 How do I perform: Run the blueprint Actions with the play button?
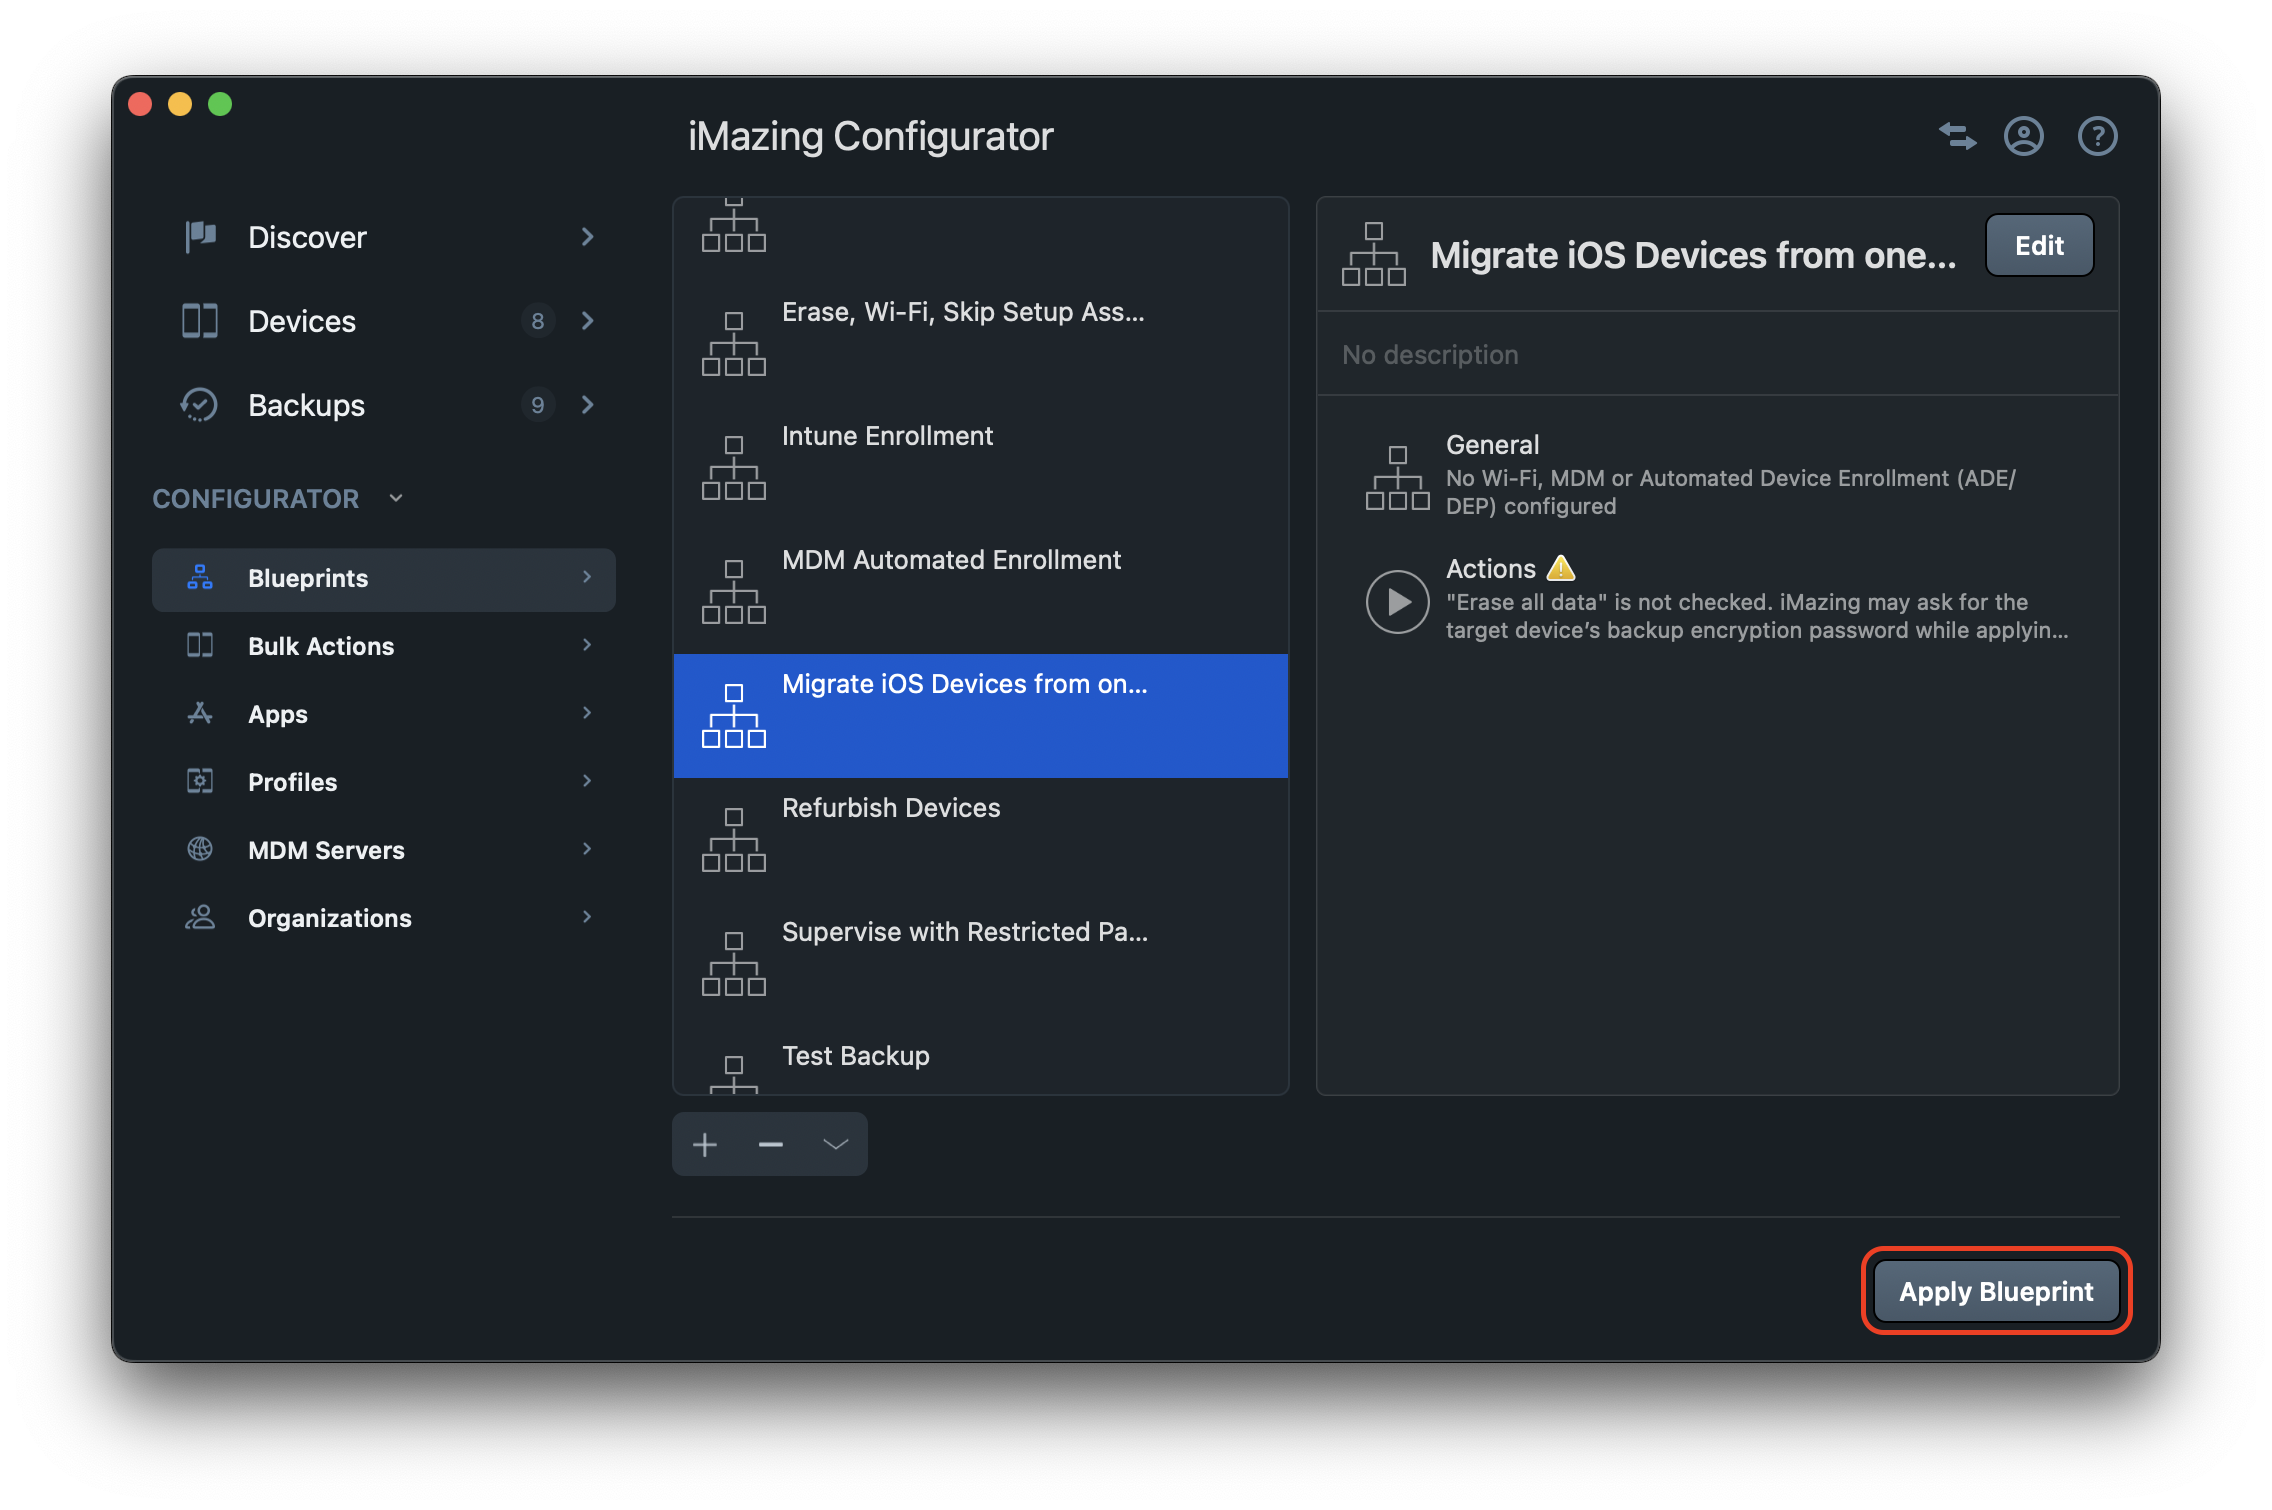coord(1396,601)
